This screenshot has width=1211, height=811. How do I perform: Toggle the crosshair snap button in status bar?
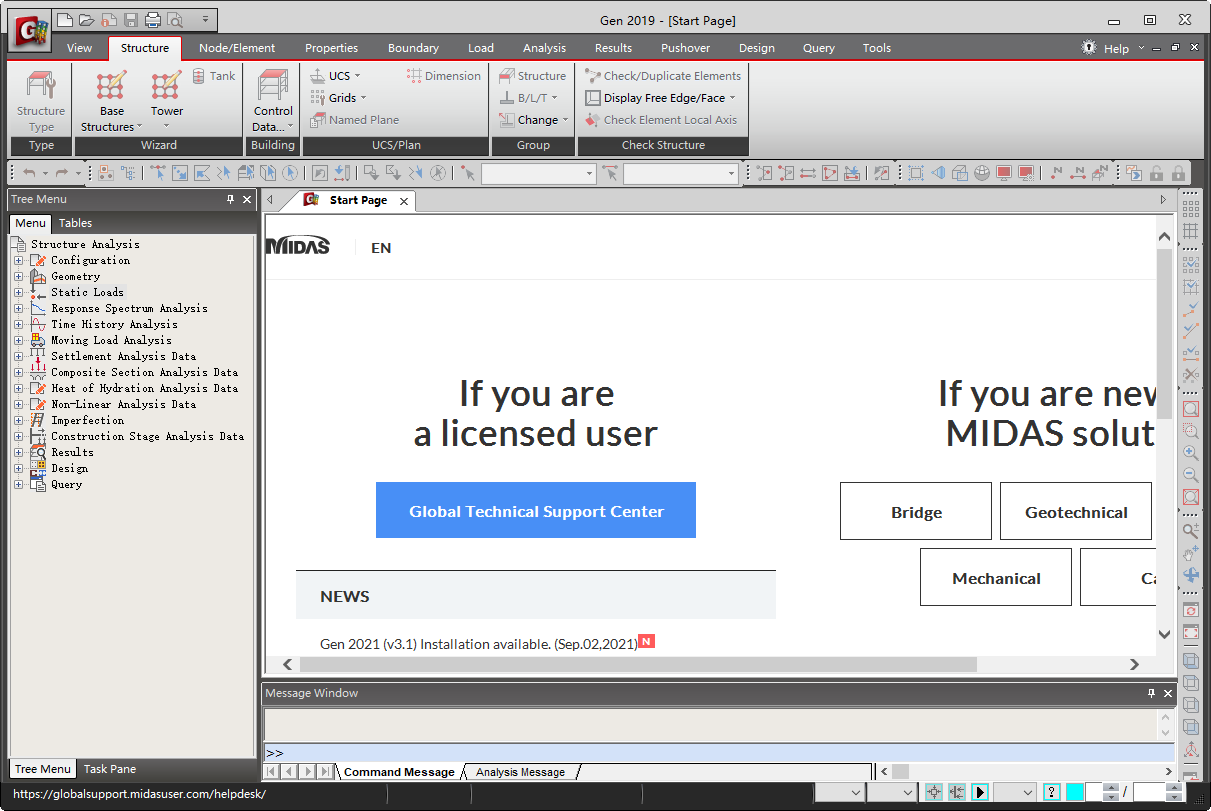point(934,792)
